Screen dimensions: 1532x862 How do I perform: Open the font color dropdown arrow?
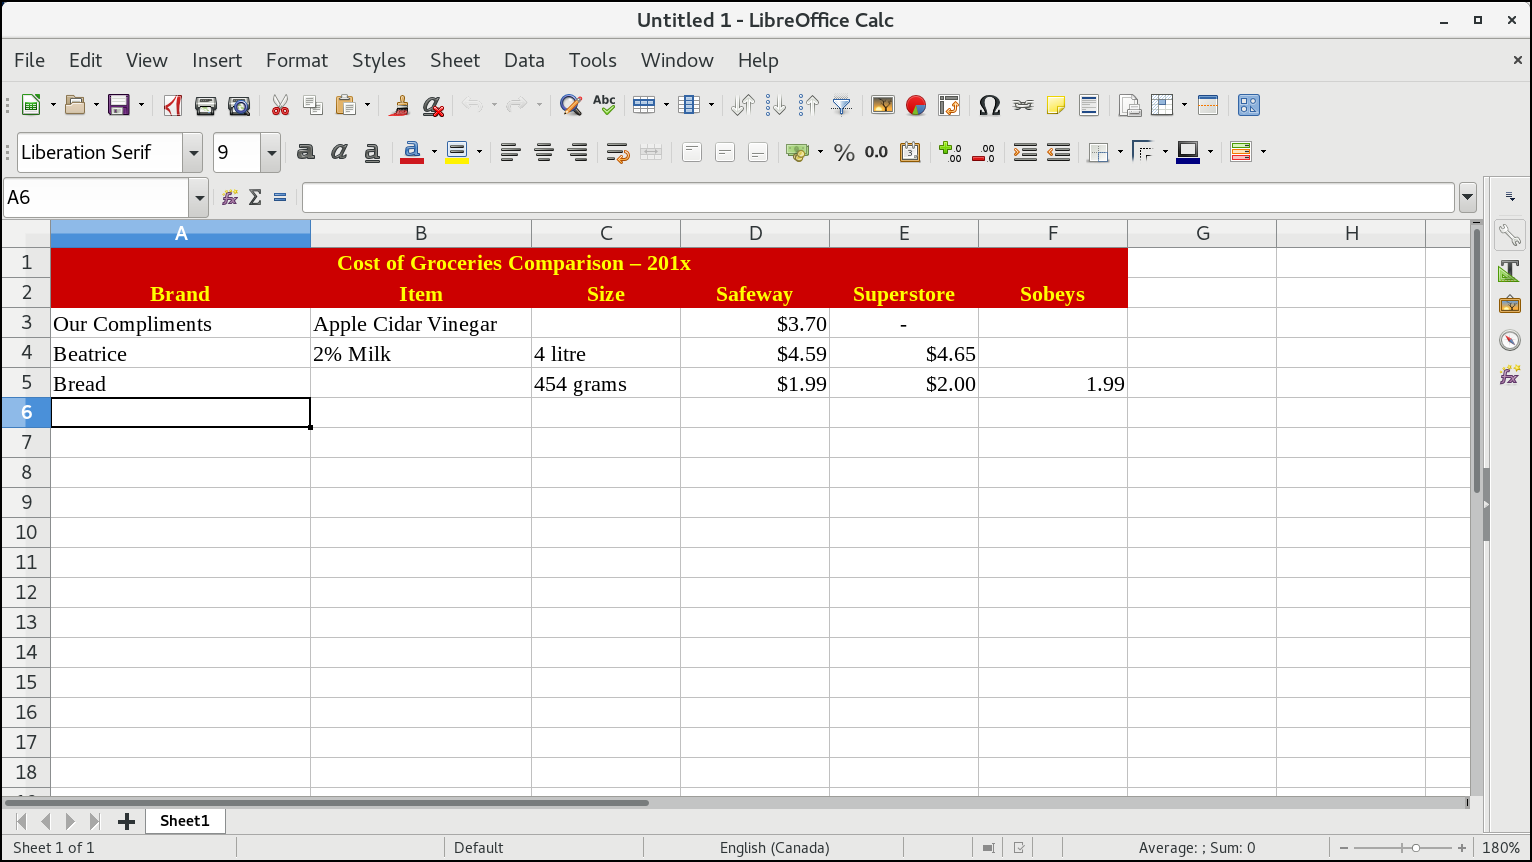[x=434, y=152]
